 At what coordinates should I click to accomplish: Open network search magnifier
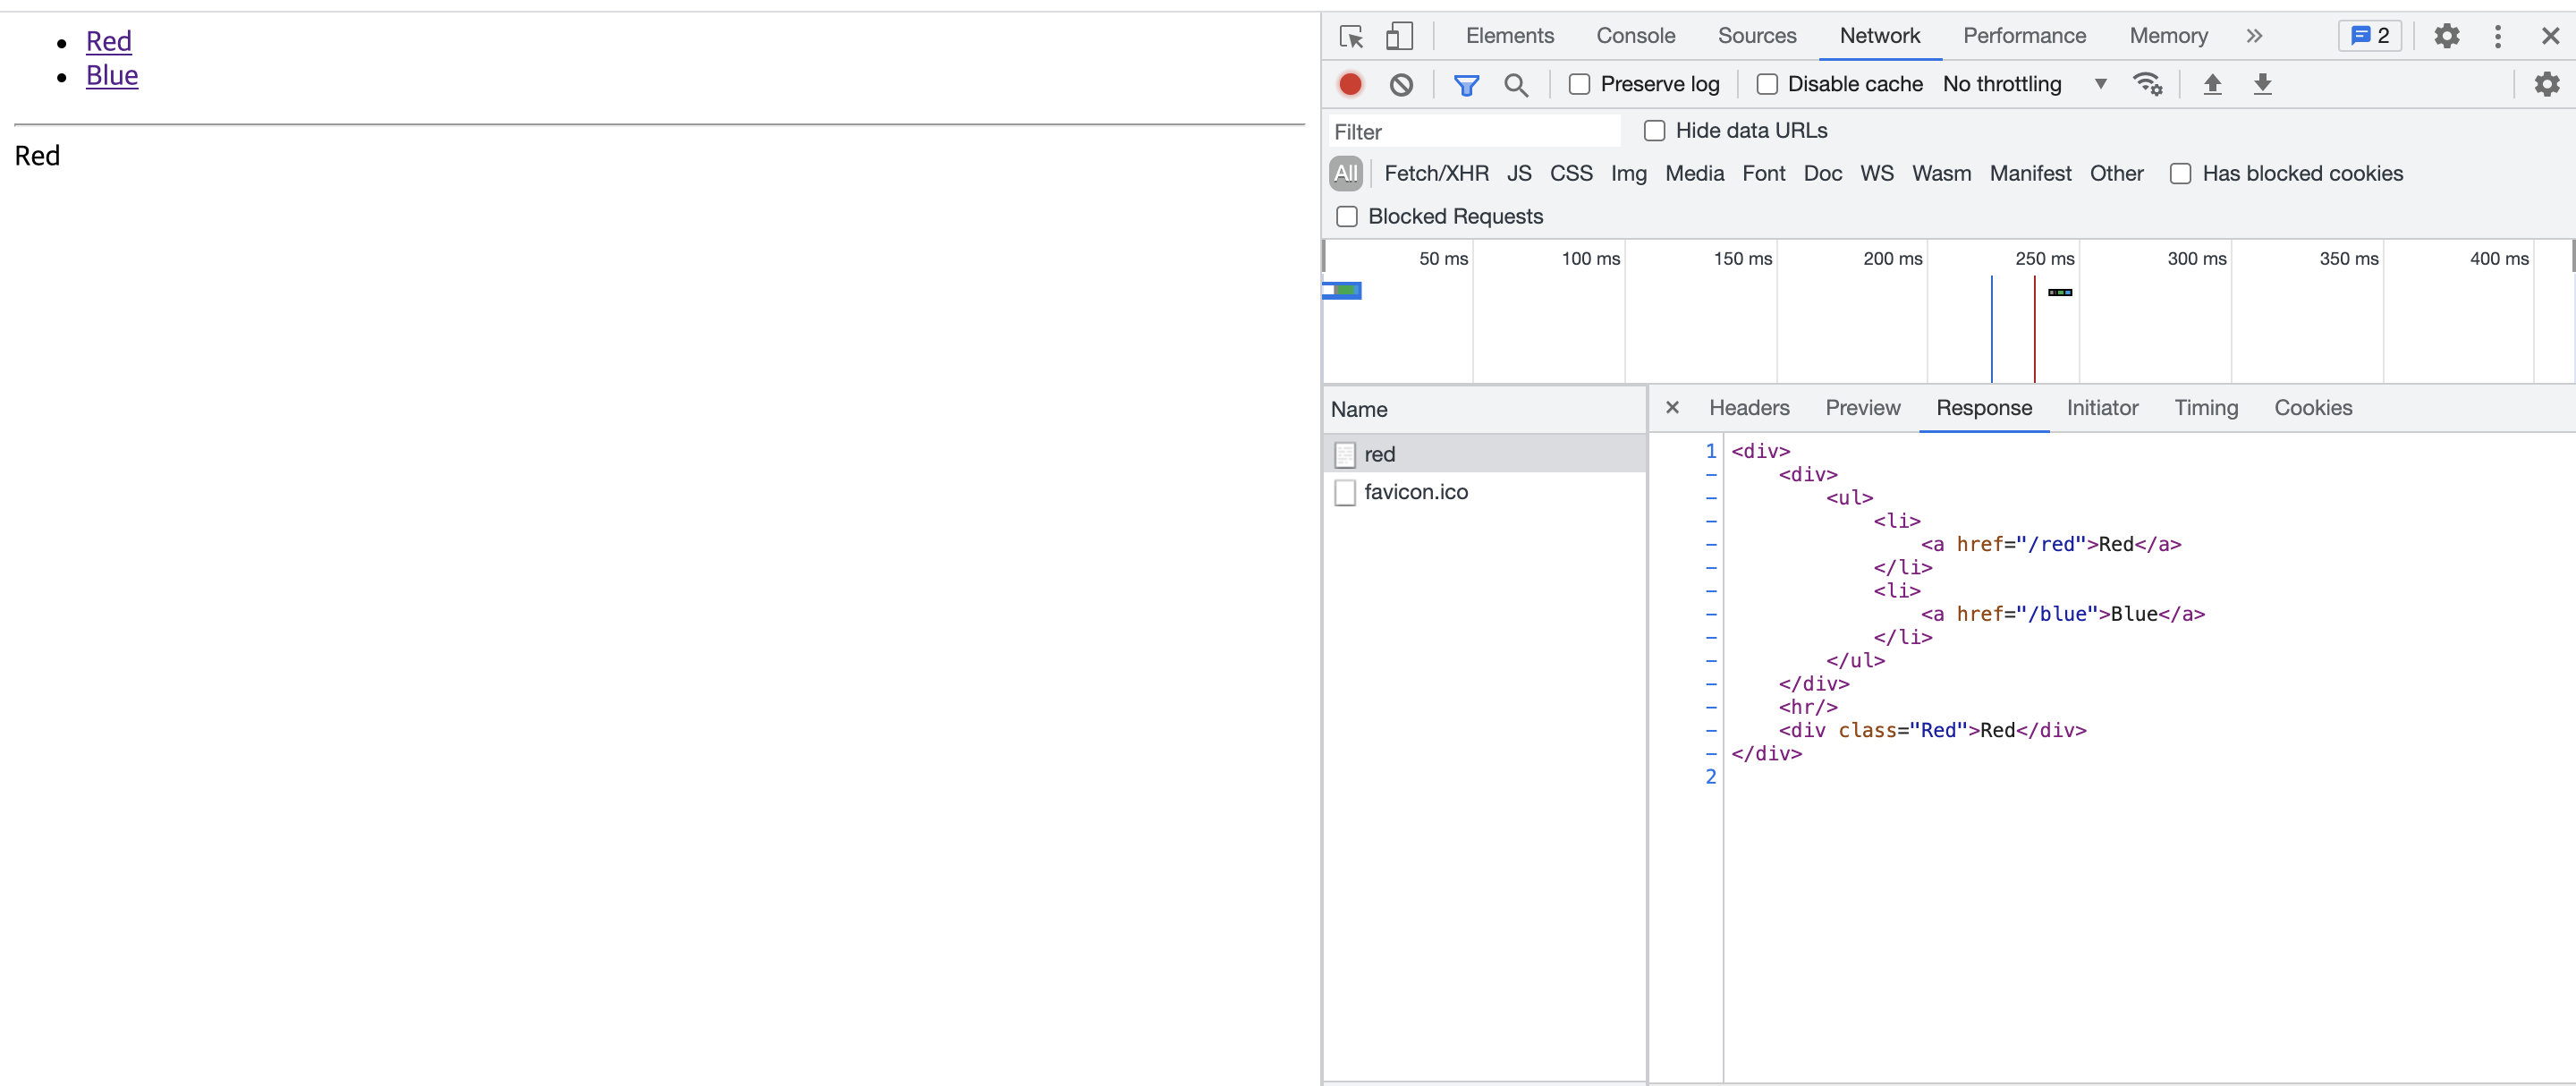point(1516,85)
